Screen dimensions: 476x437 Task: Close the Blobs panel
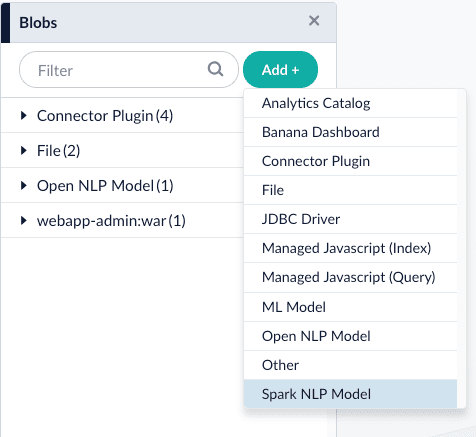314,21
